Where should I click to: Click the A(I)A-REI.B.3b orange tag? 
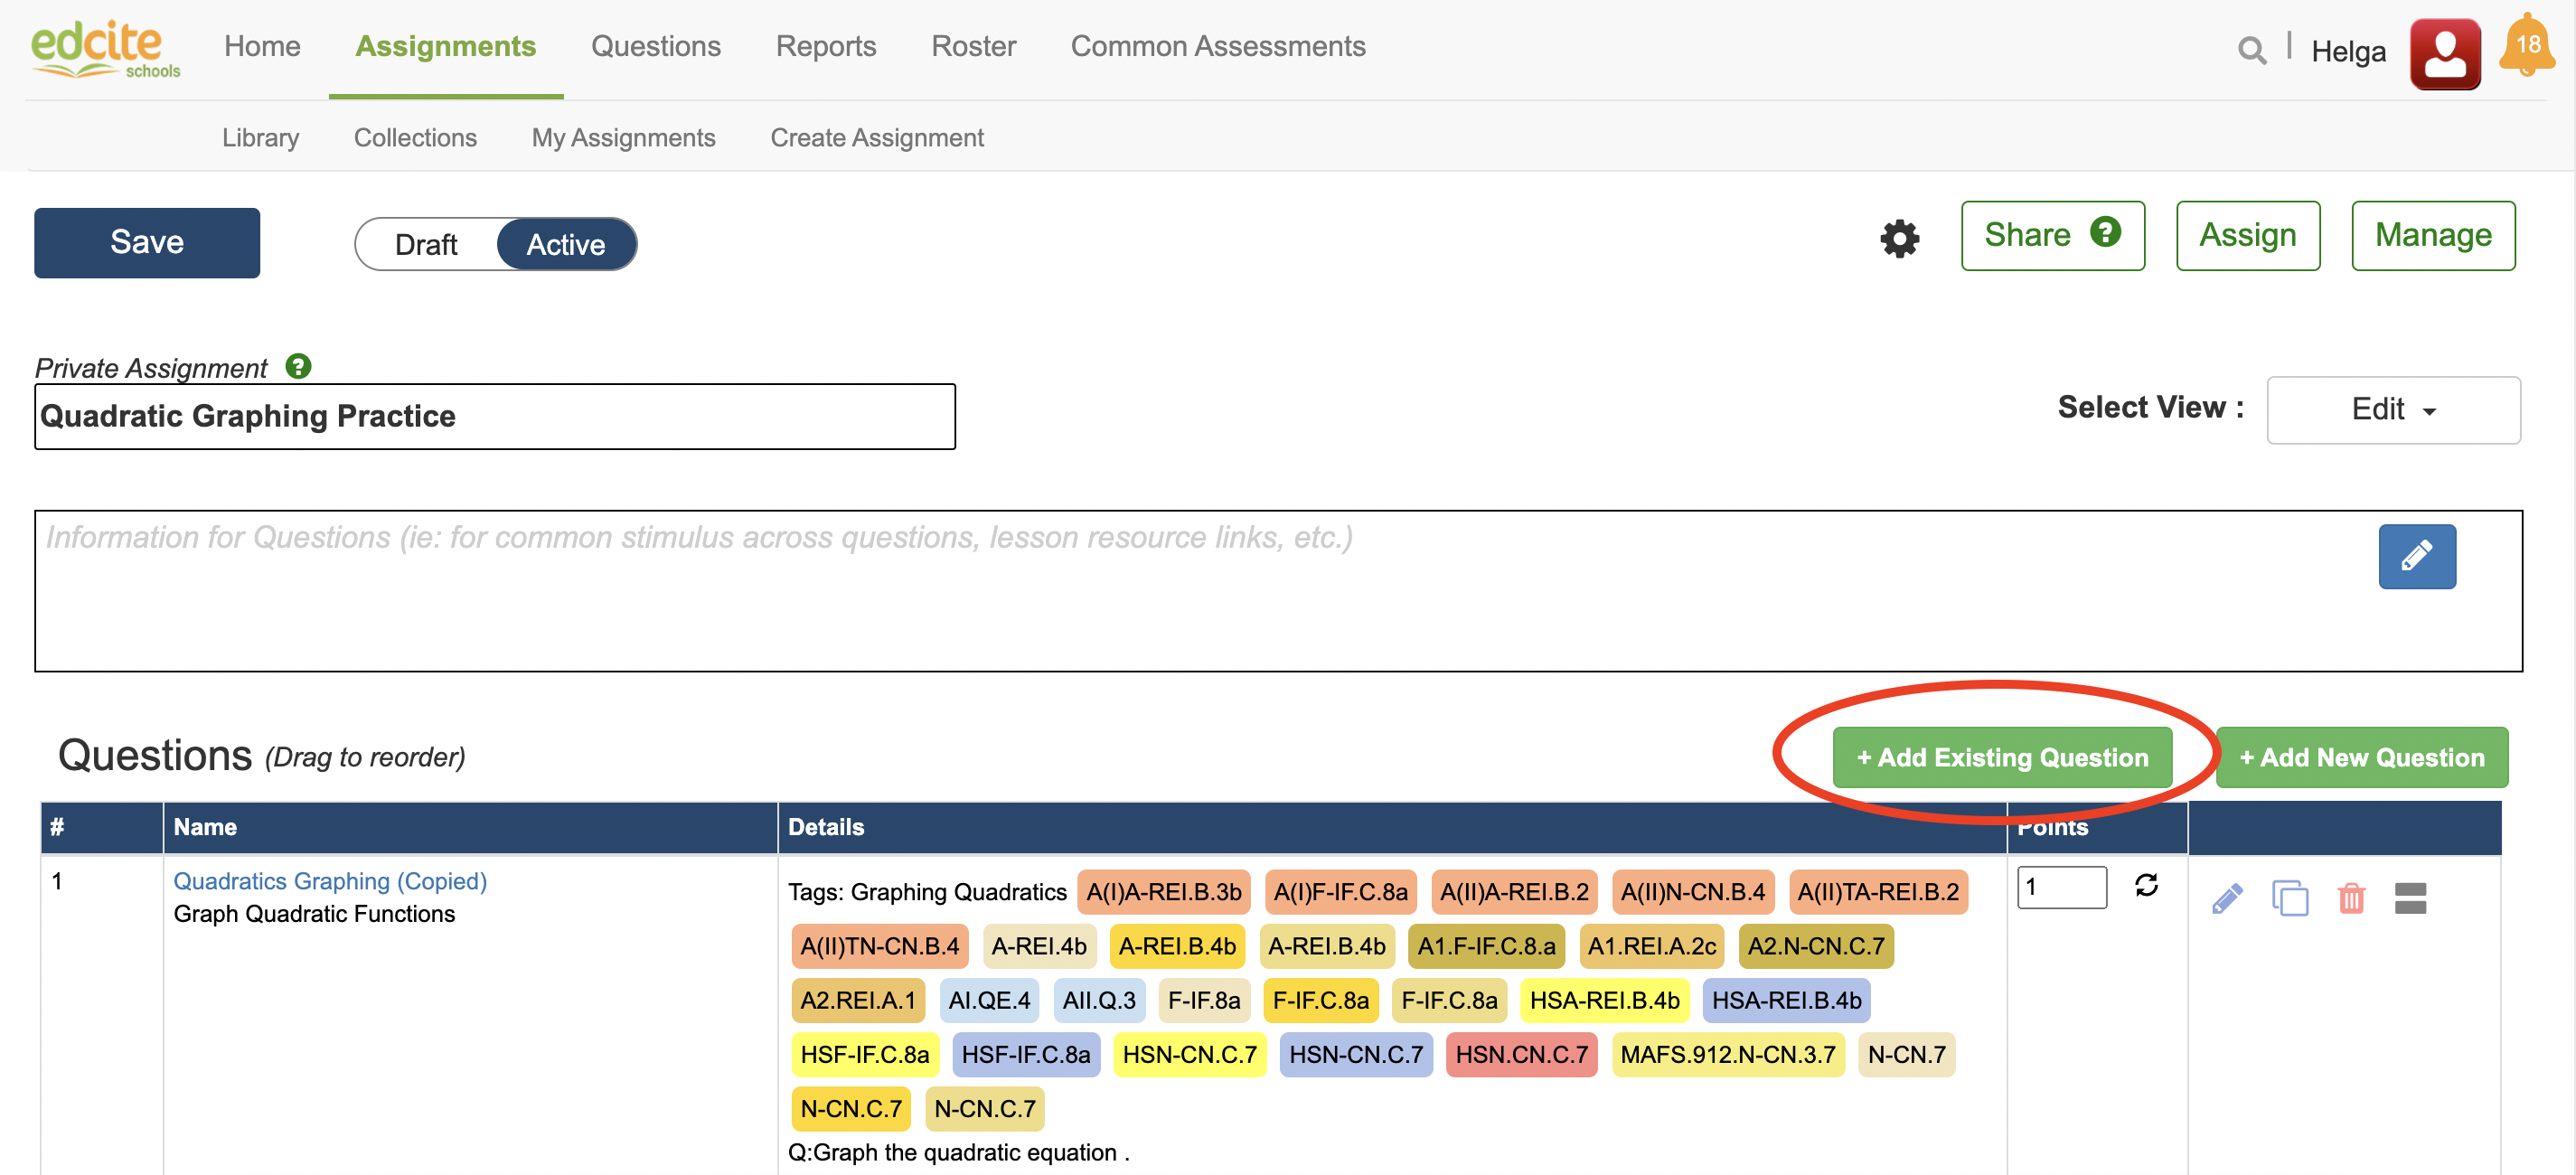tap(1163, 892)
